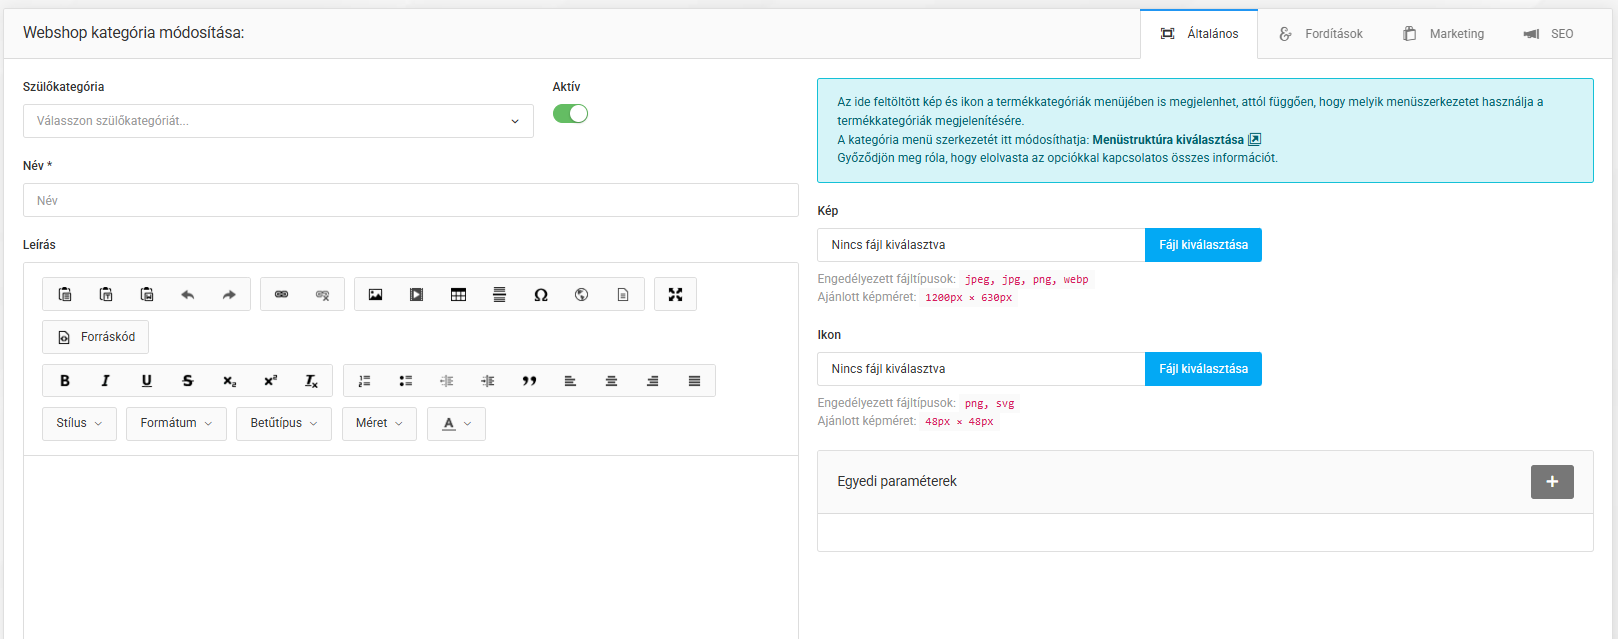1618x639 pixels.
Task: Apply subscript formatting
Action: click(229, 381)
